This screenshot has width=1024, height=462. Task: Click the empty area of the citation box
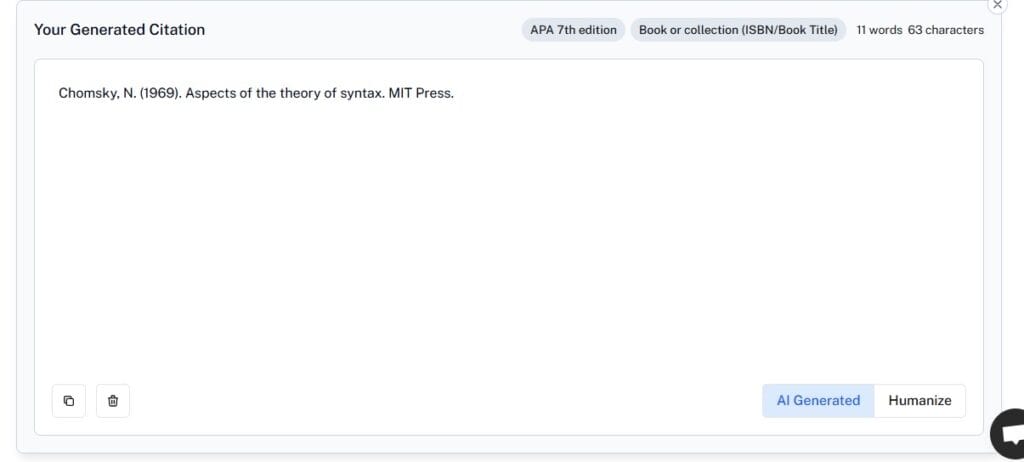[x=500, y=240]
